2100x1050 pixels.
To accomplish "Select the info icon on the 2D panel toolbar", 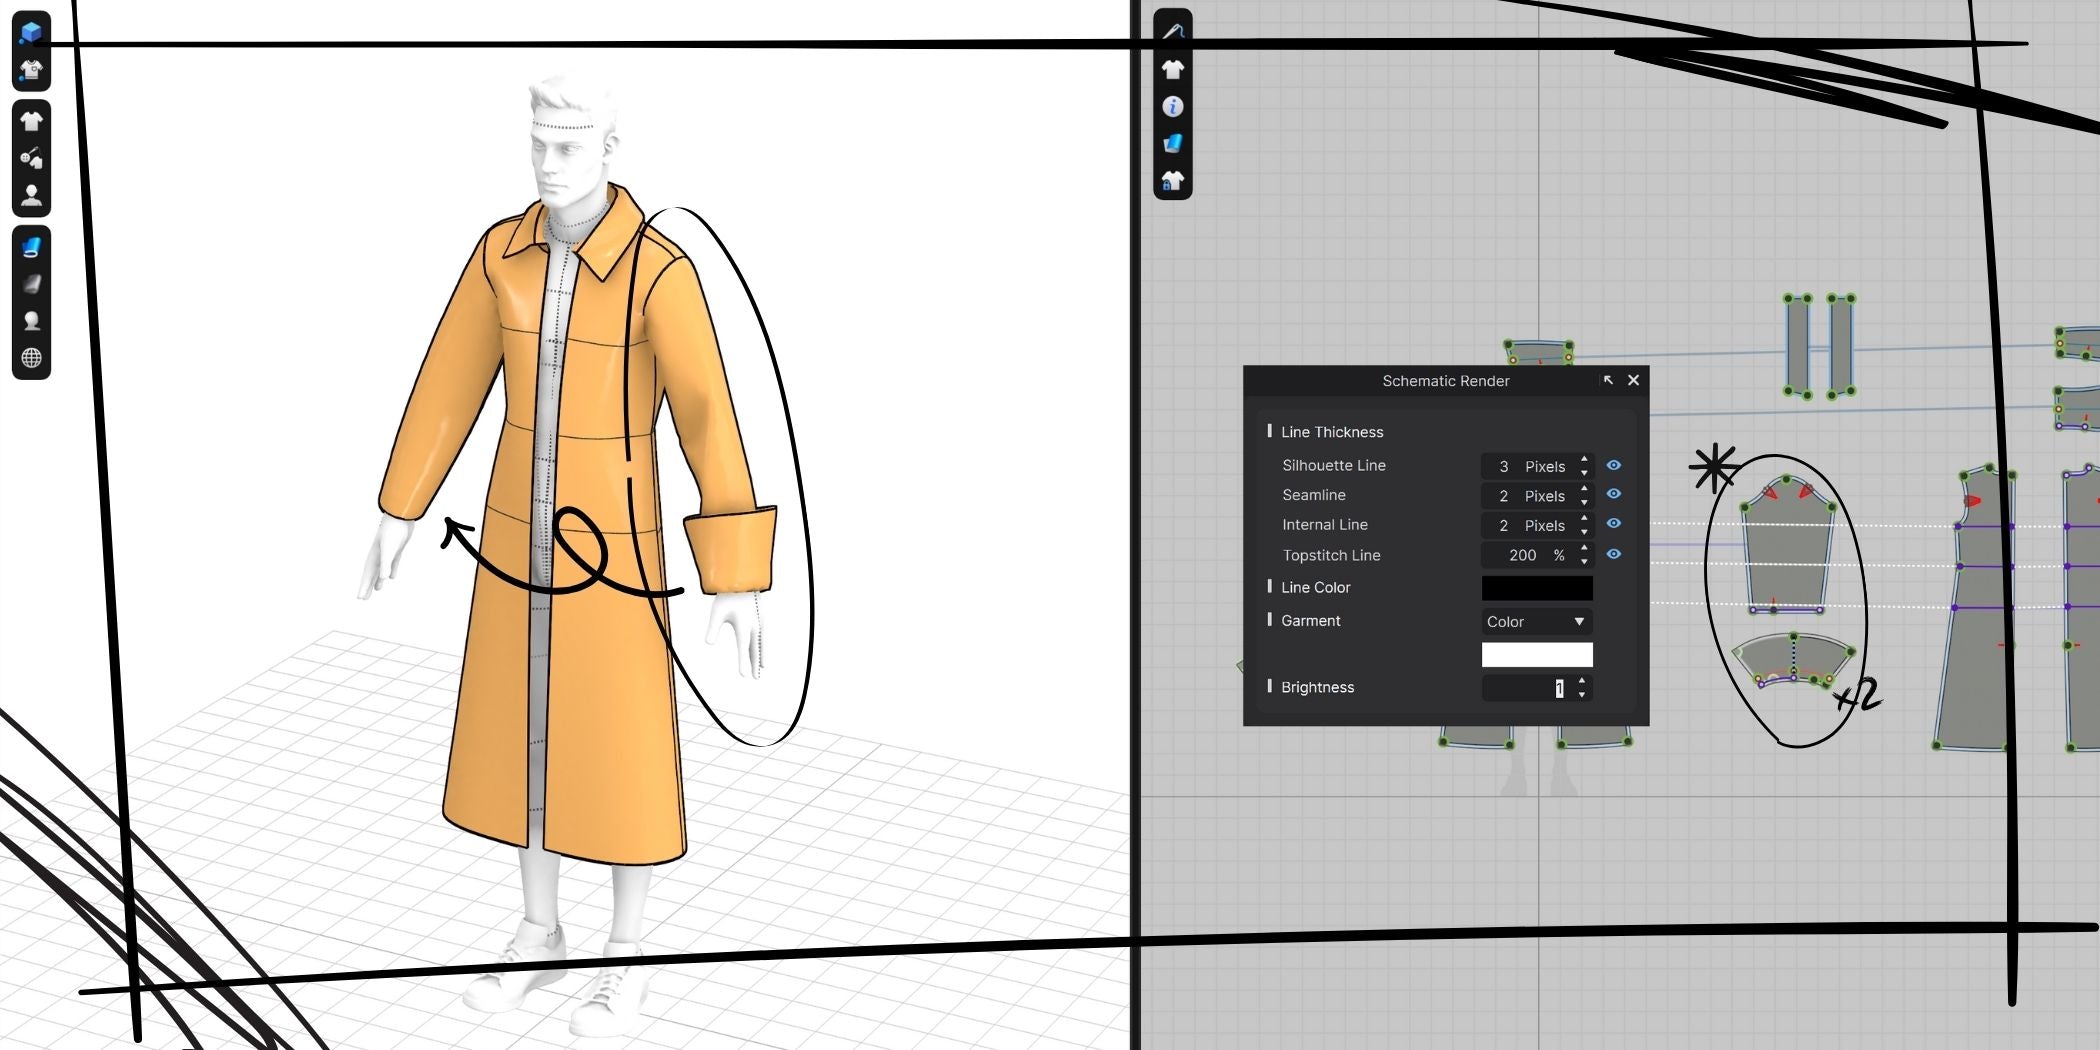I will (x=1175, y=106).
